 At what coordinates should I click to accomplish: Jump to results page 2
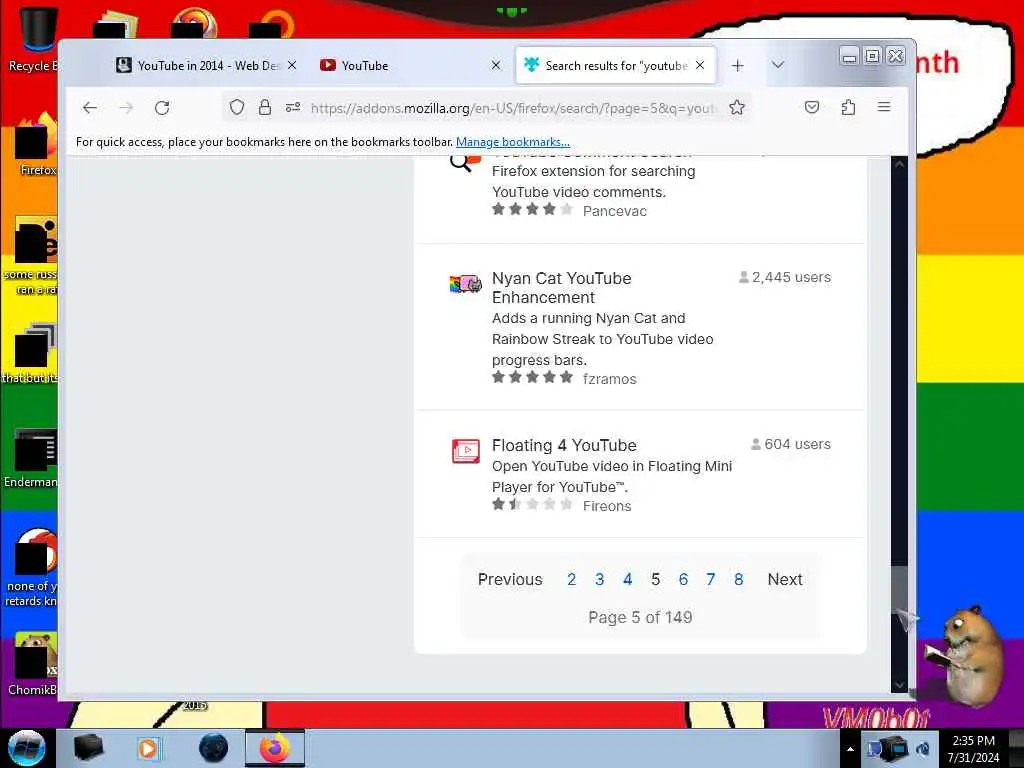(x=571, y=579)
